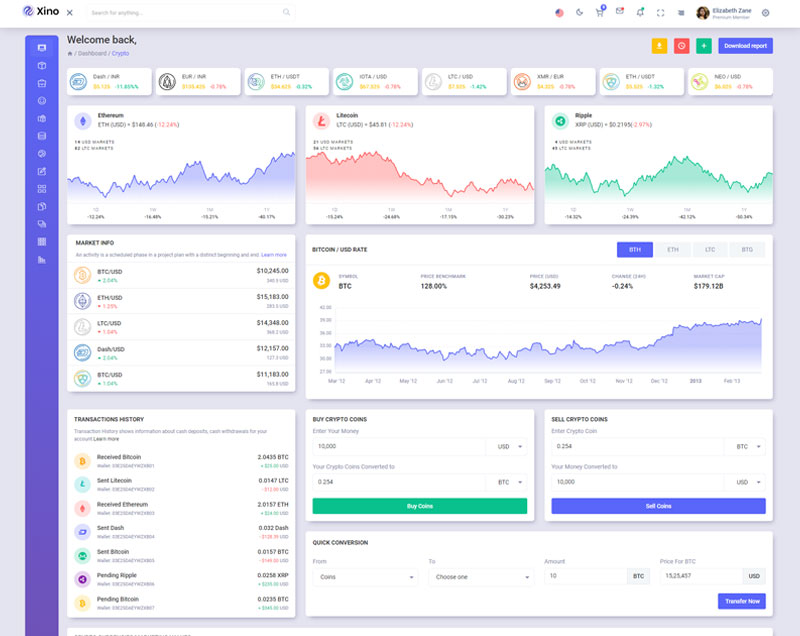This screenshot has height=636, width=800.
Task: Click the Download report button
Action: point(745,46)
